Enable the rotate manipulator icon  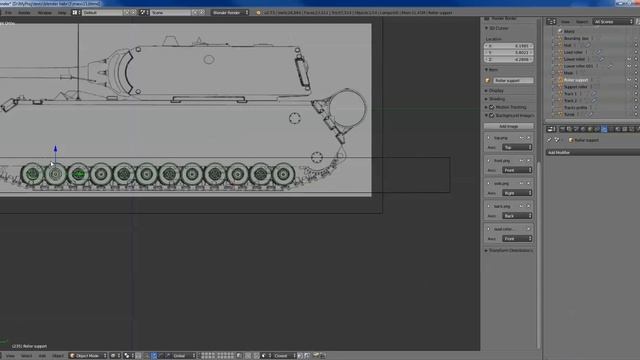coord(161,356)
